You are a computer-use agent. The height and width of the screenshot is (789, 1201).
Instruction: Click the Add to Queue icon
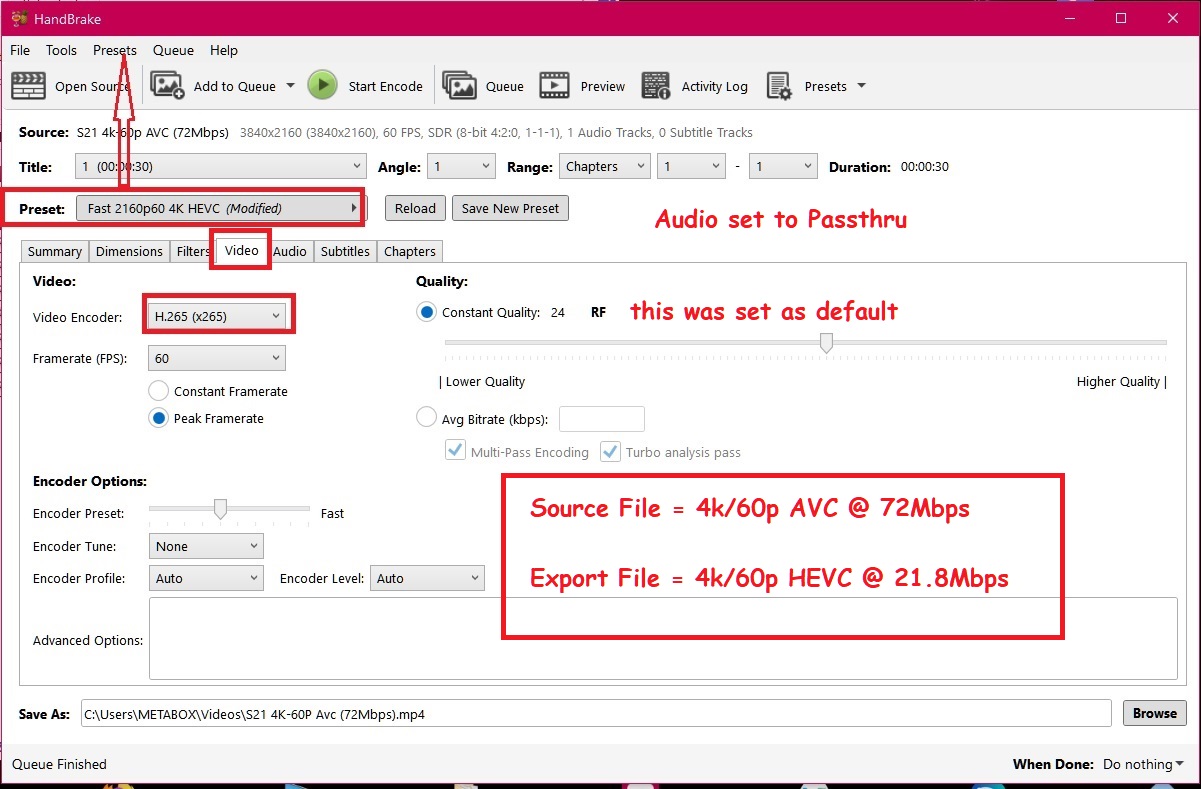pyautogui.click(x=167, y=86)
